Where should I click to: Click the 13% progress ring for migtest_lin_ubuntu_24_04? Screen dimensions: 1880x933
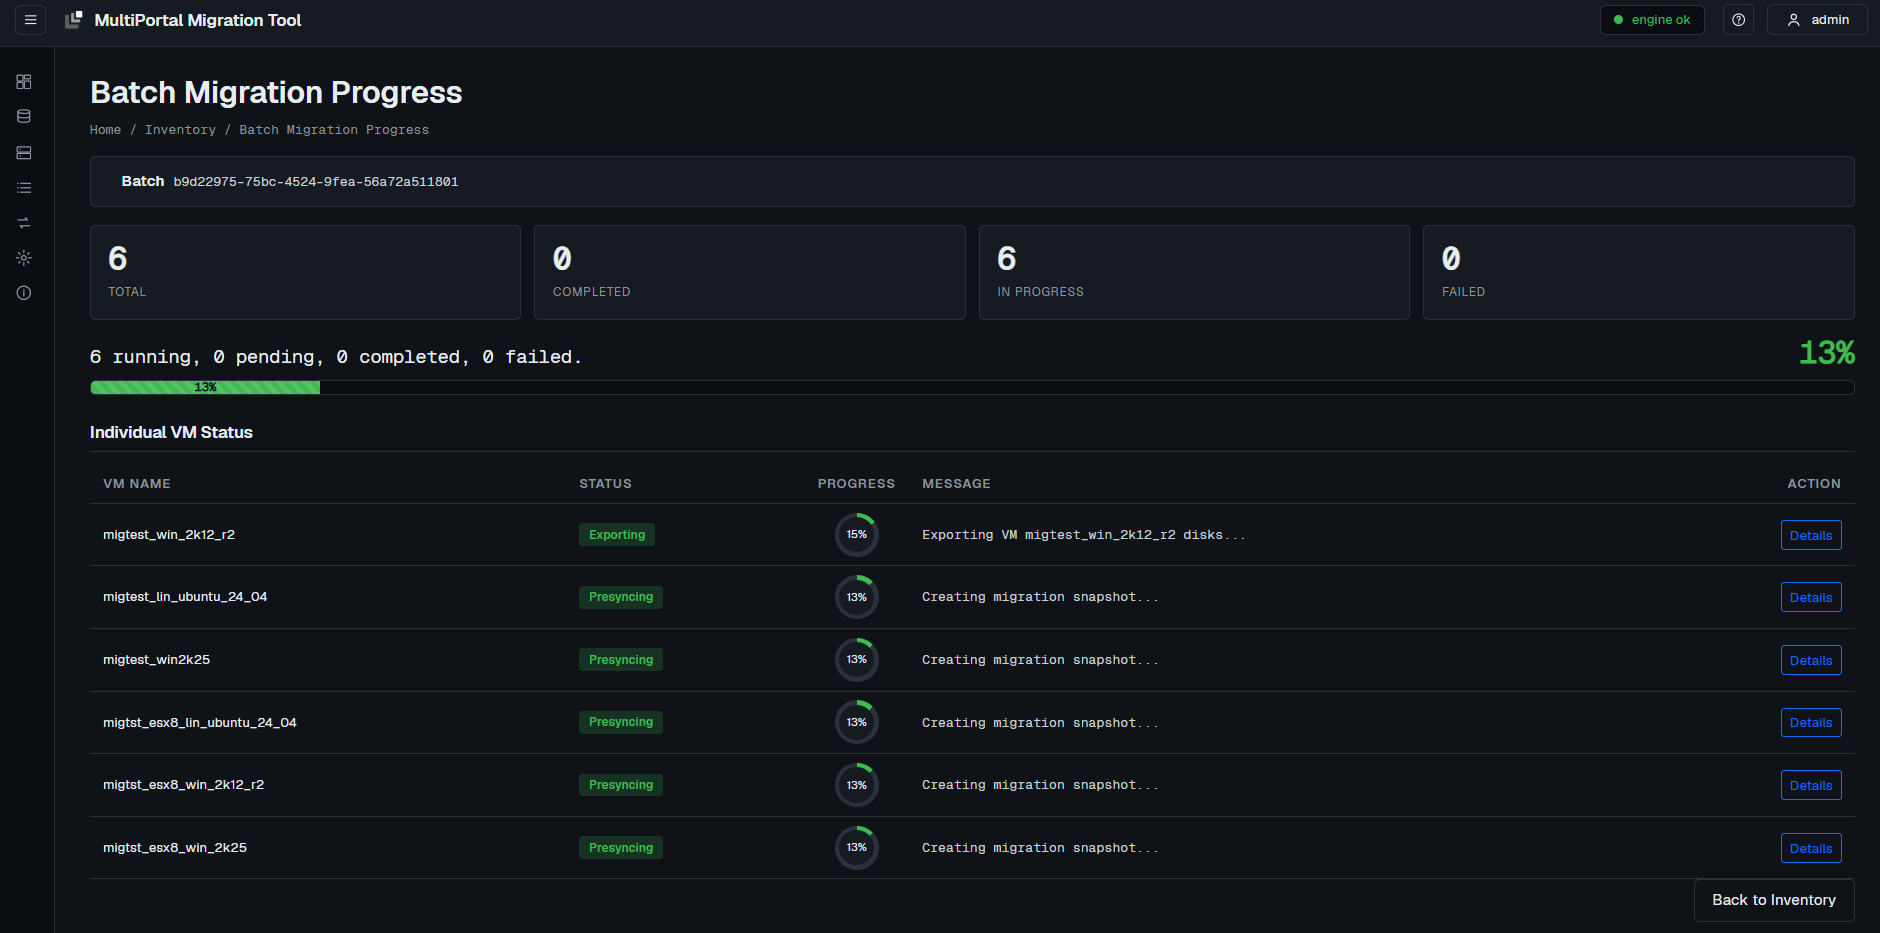[x=857, y=597]
